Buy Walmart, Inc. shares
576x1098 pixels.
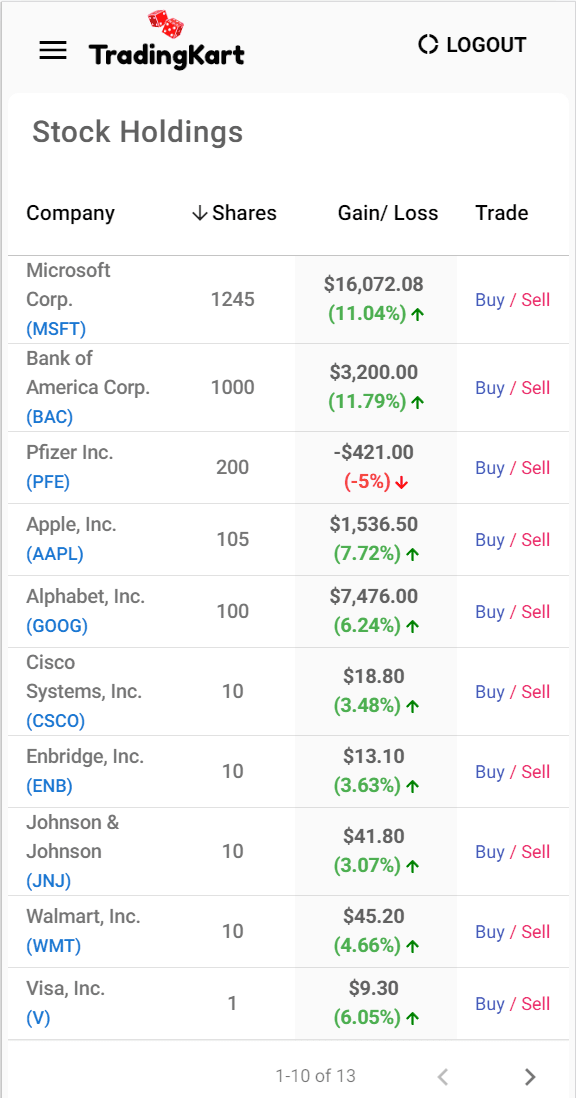tap(490, 932)
